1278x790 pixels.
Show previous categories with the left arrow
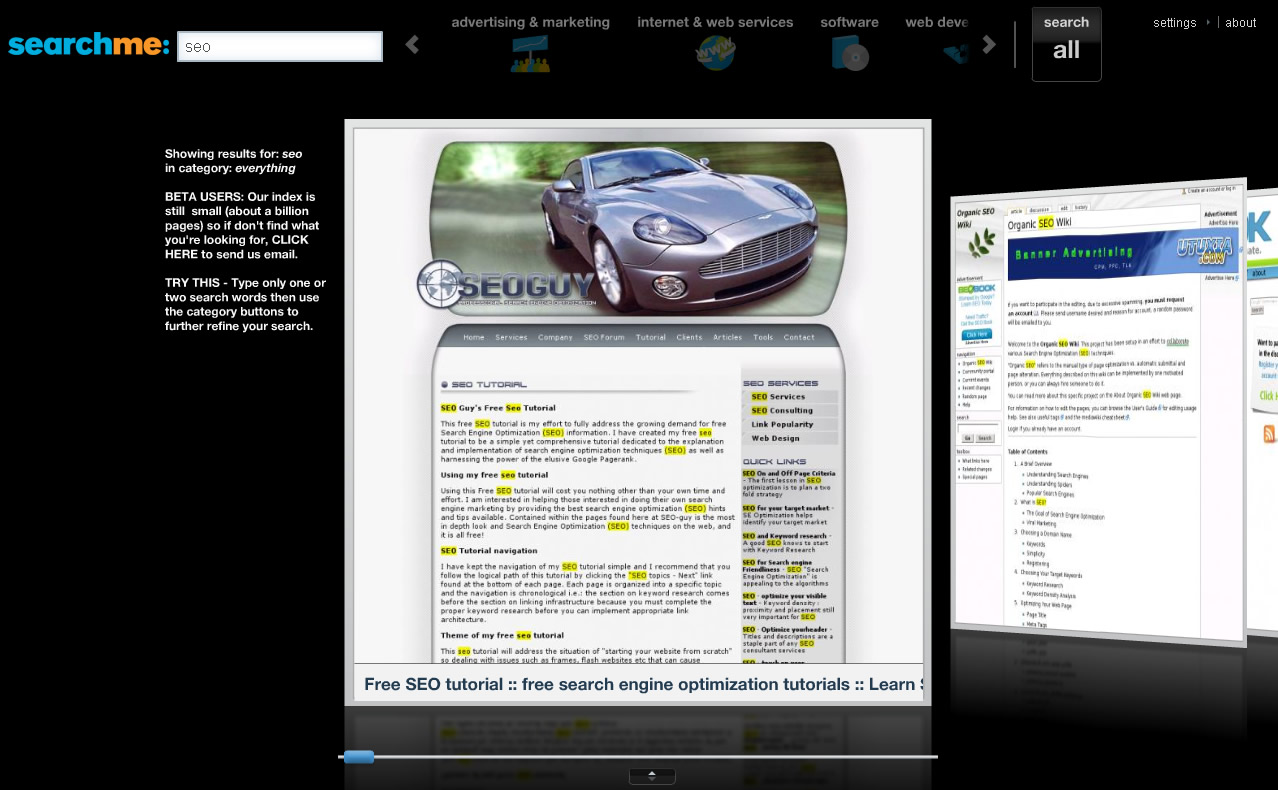[412, 44]
